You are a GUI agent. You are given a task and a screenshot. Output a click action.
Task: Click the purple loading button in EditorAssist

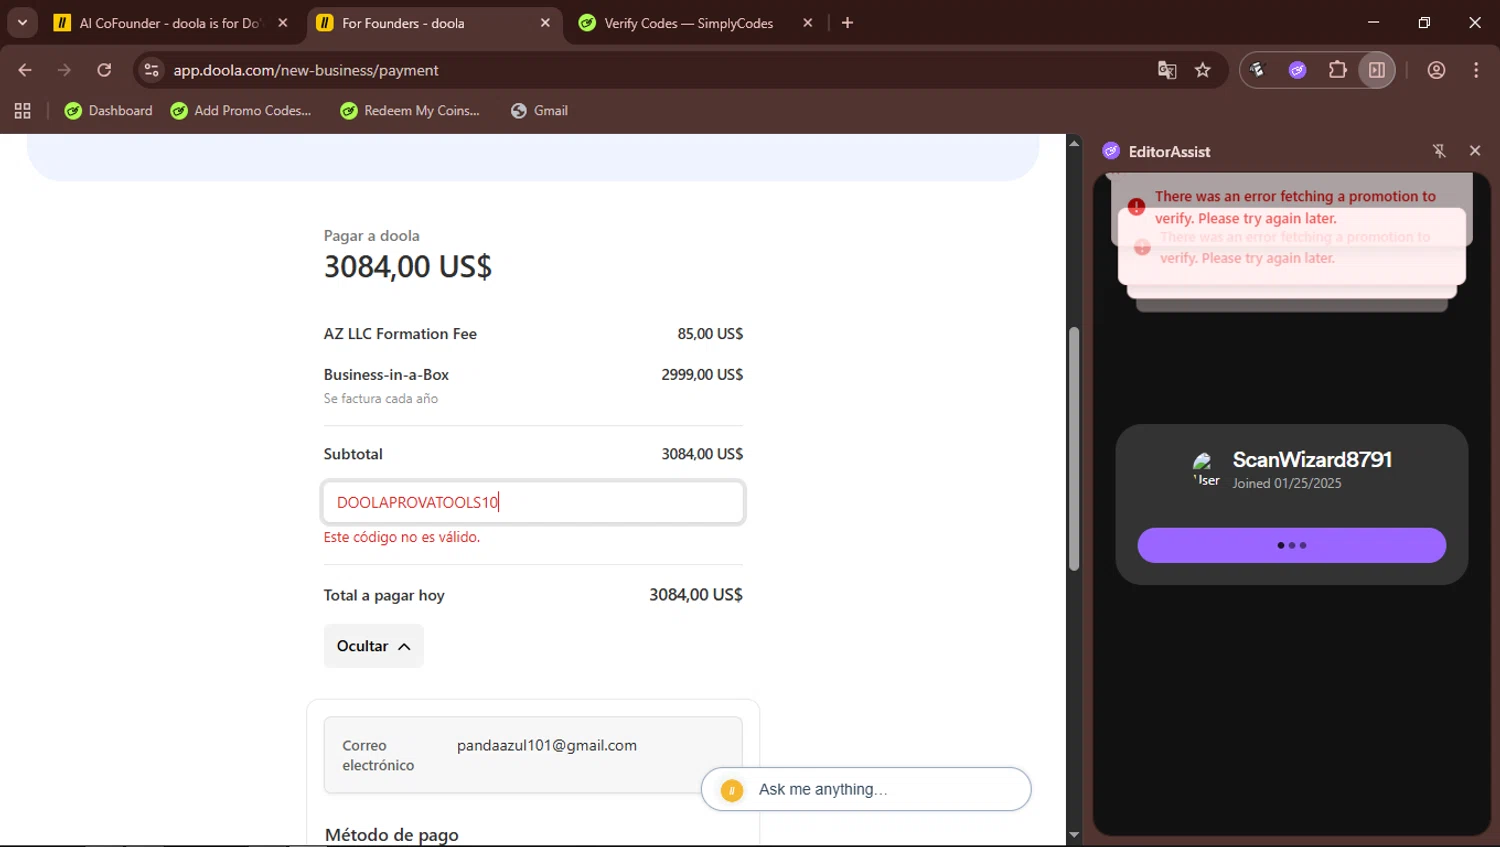[1291, 545]
